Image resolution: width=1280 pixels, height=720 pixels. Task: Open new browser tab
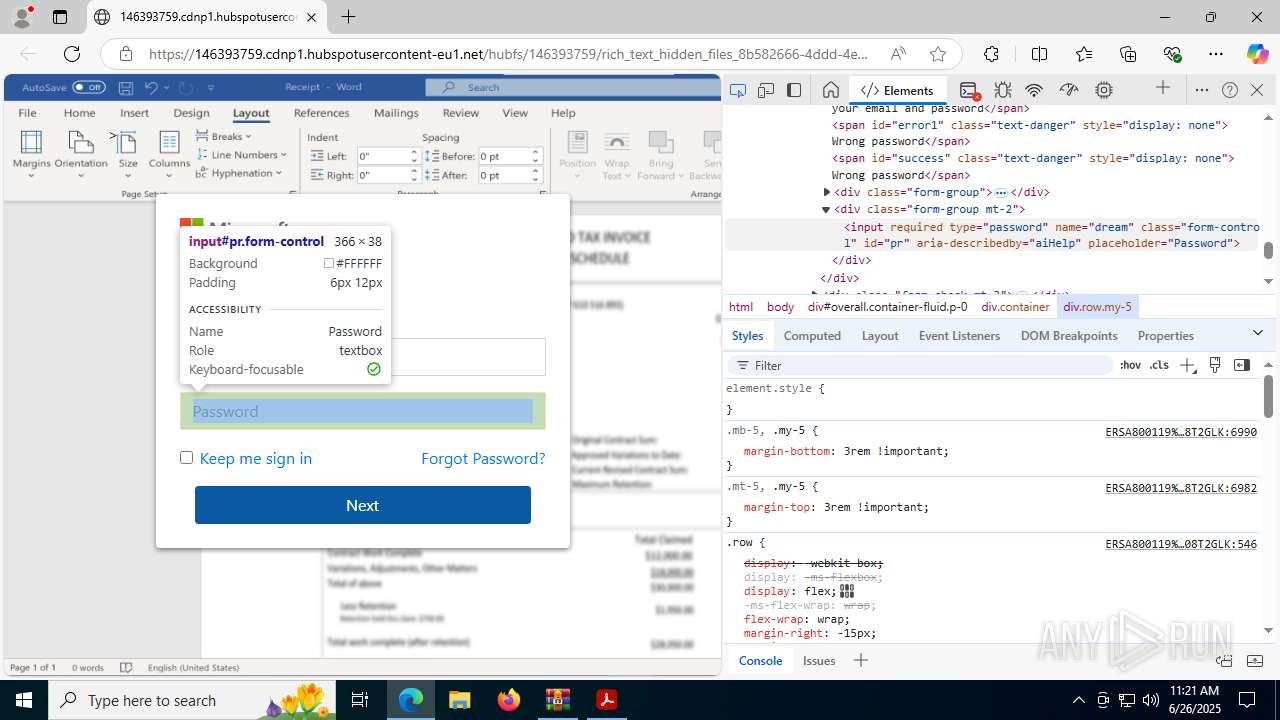pos(348,17)
